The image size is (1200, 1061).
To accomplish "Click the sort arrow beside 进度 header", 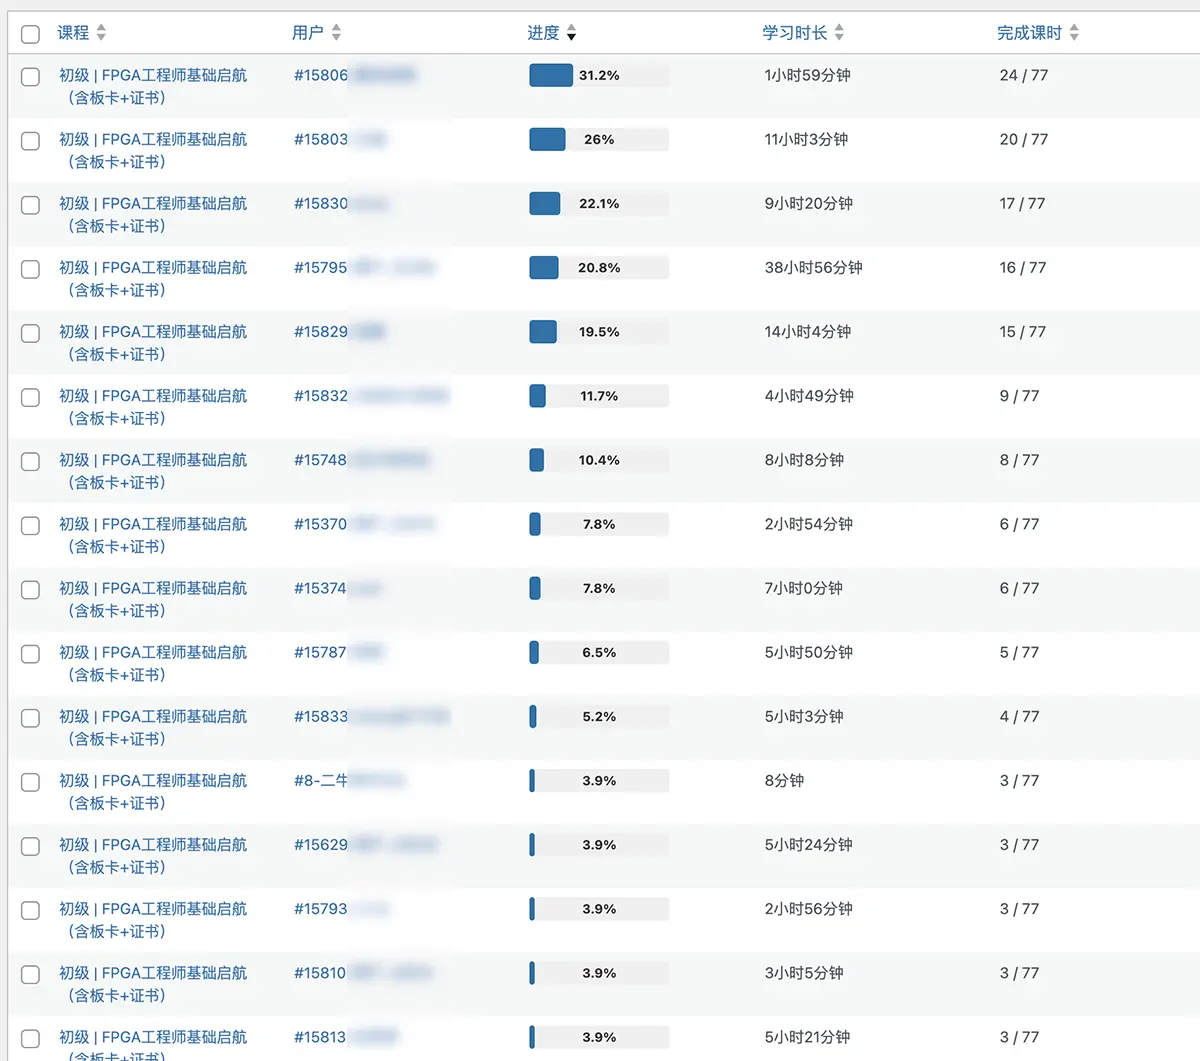I will tap(571, 33).
